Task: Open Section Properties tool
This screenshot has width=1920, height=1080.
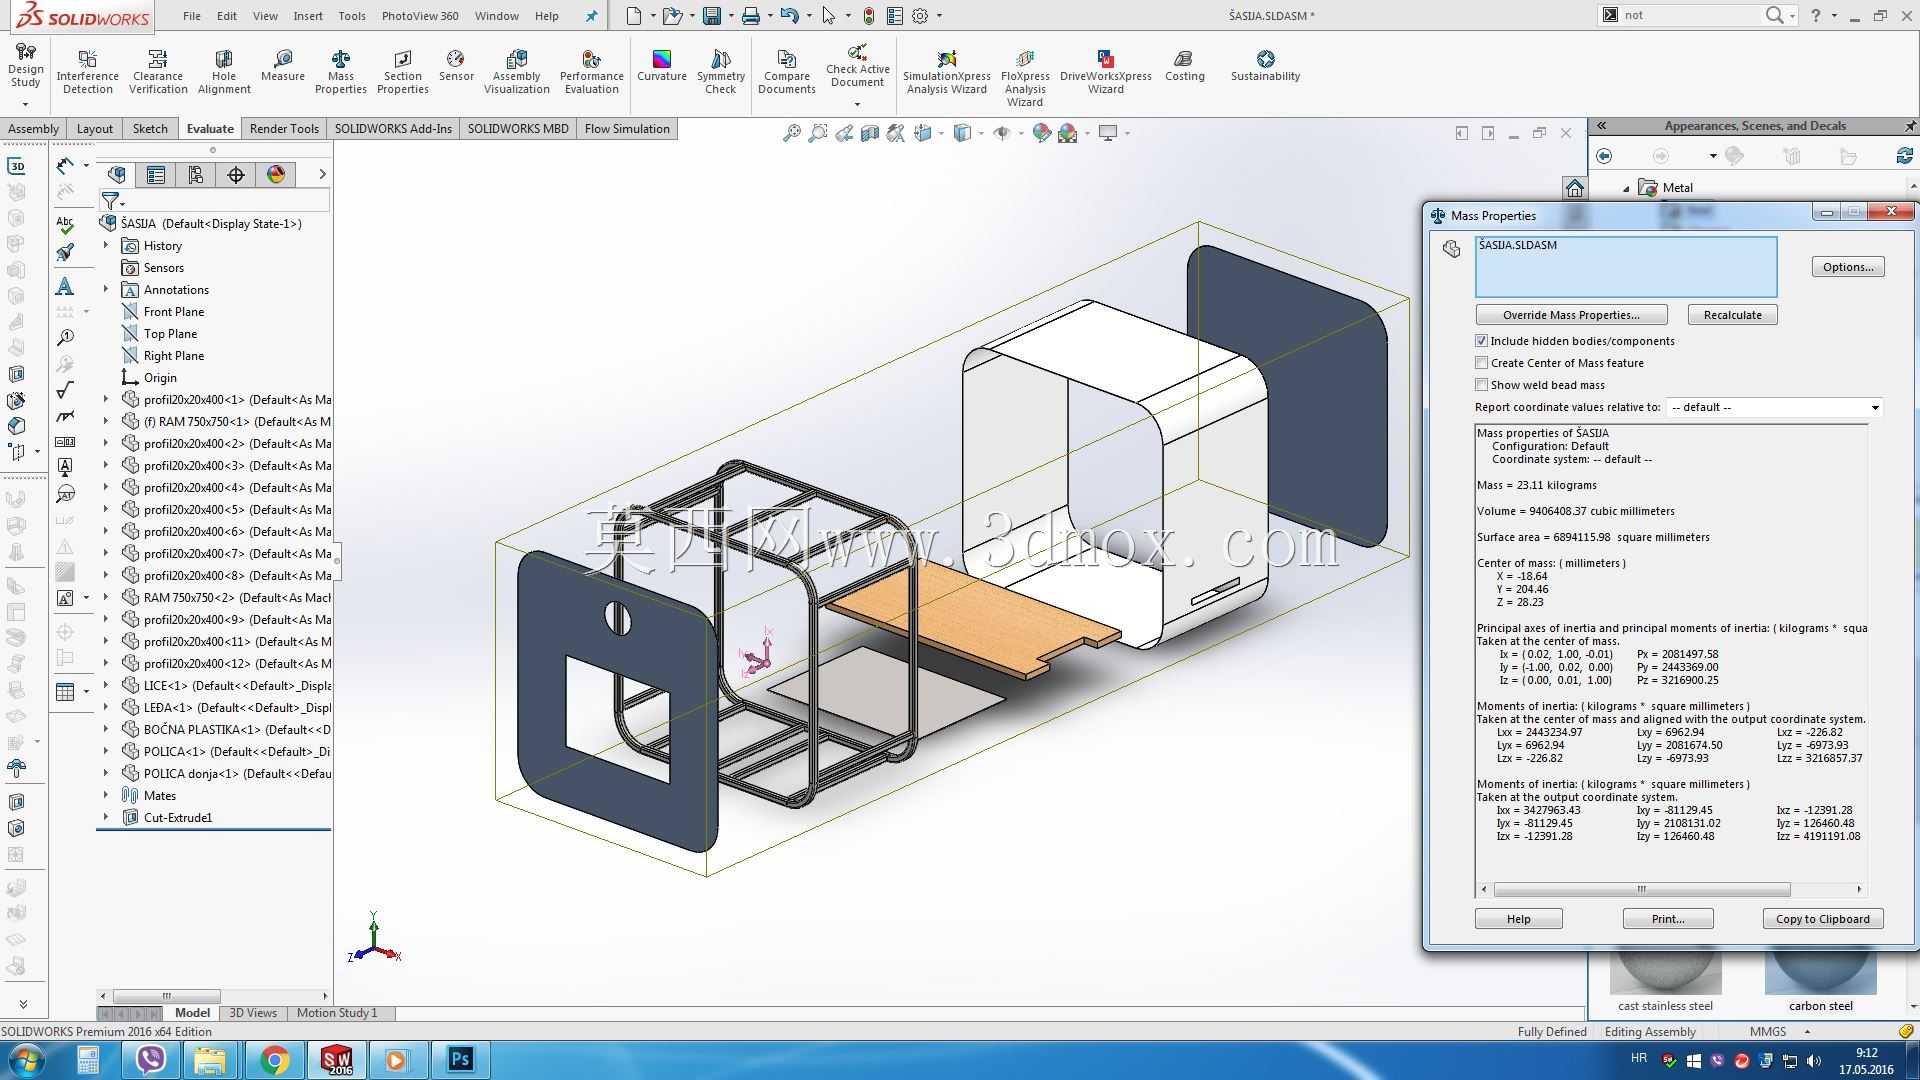Action: (x=403, y=72)
